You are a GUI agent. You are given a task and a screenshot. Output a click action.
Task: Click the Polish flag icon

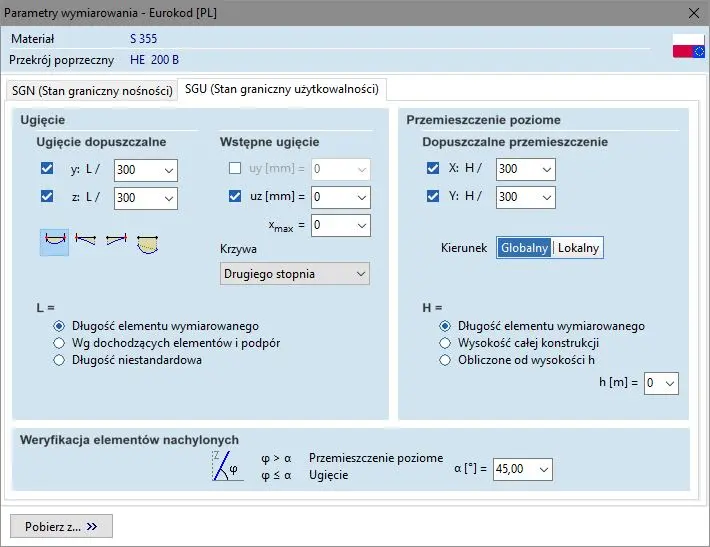point(688,47)
